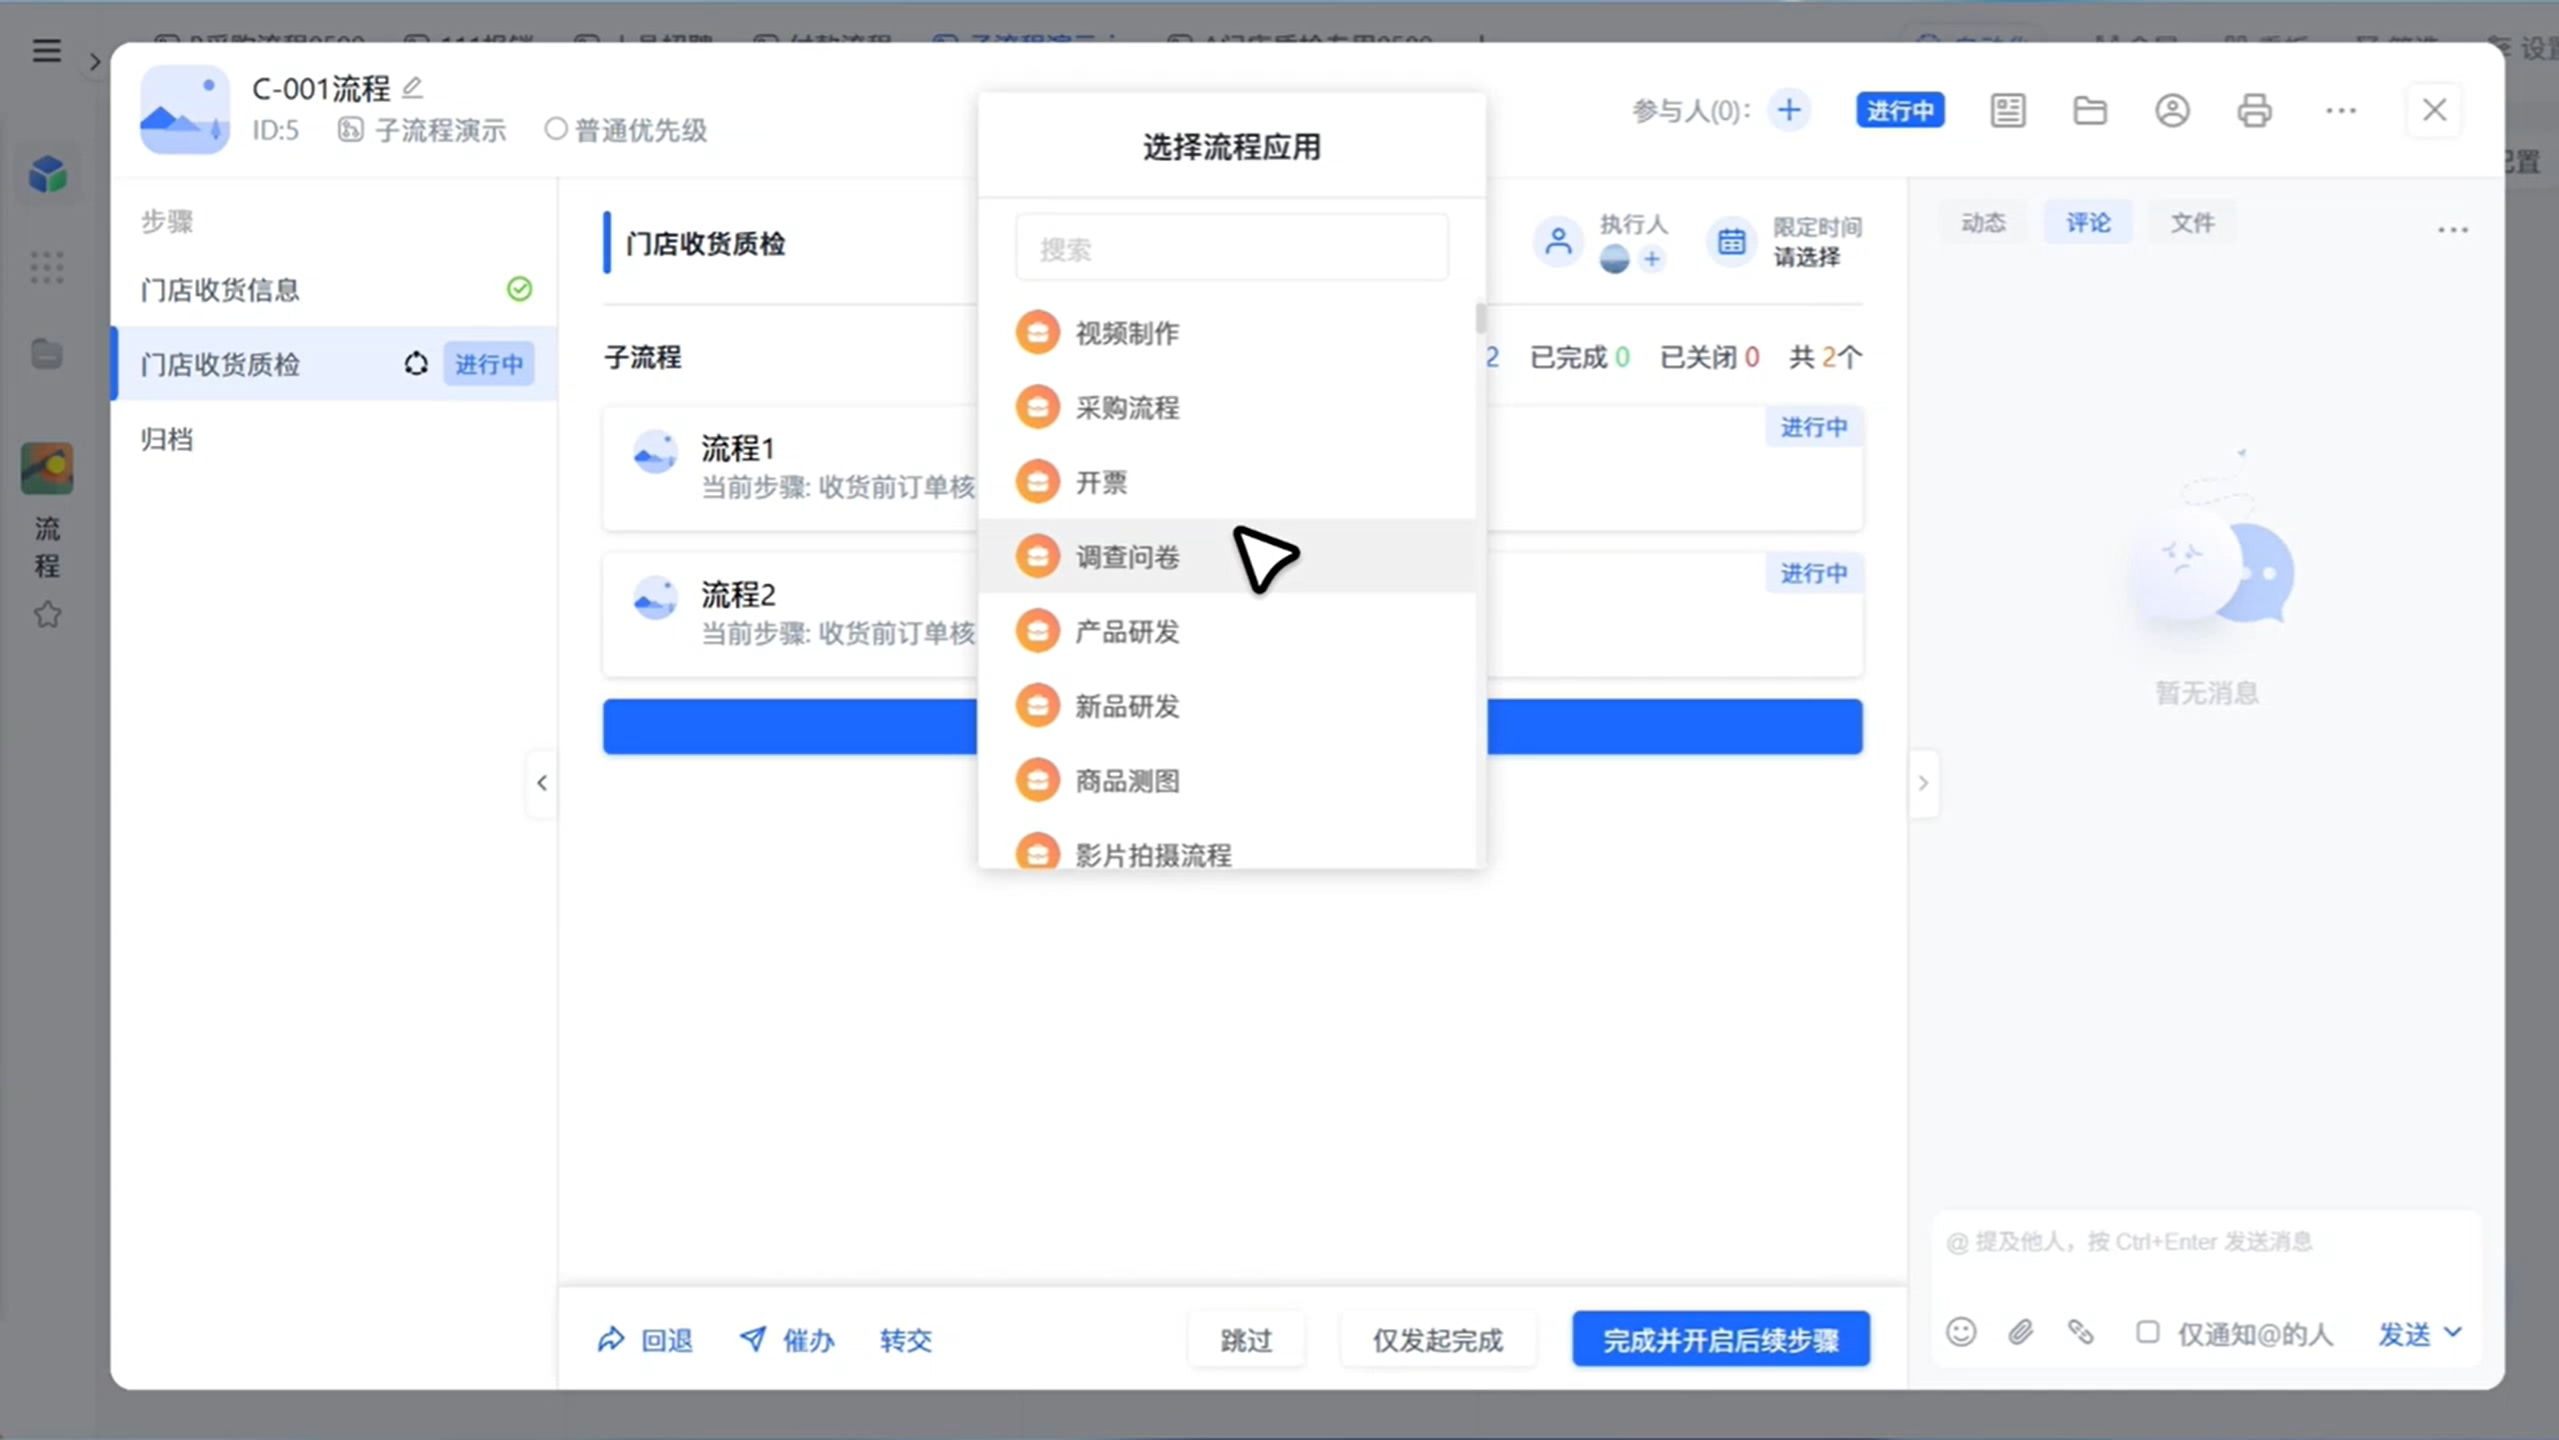Click the print icon
The width and height of the screenshot is (2559, 1440).
click(x=2254, y=110)
